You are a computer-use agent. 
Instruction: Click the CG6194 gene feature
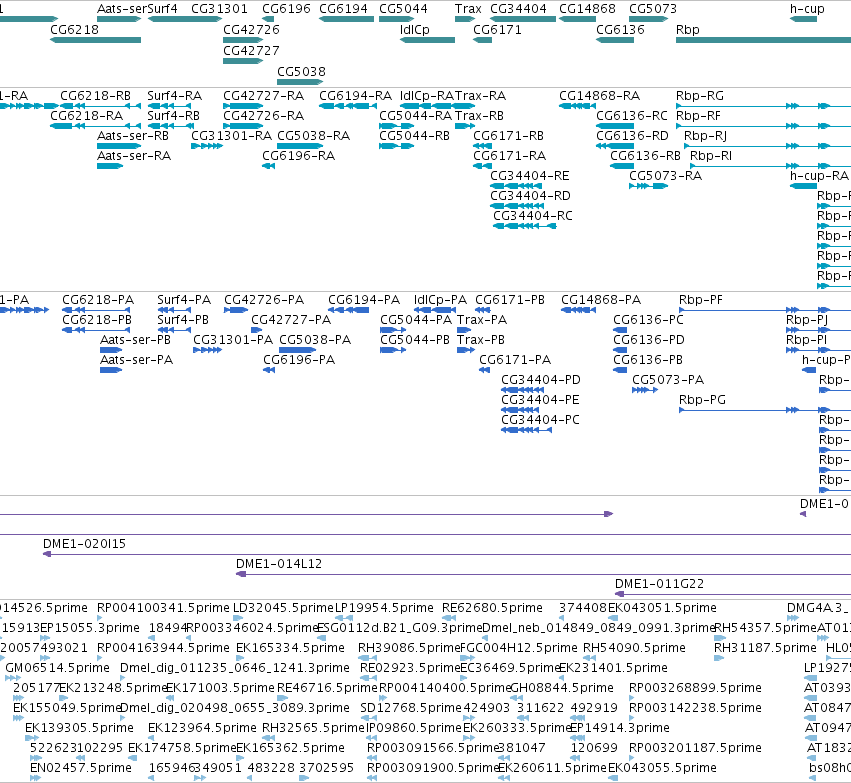pyautogui.click(x=346, y=19)
